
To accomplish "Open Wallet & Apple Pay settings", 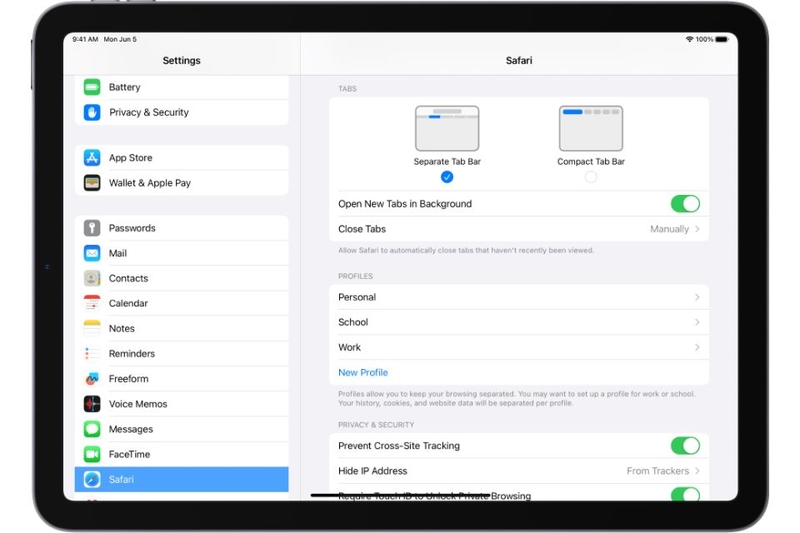I will pos(182,183).
